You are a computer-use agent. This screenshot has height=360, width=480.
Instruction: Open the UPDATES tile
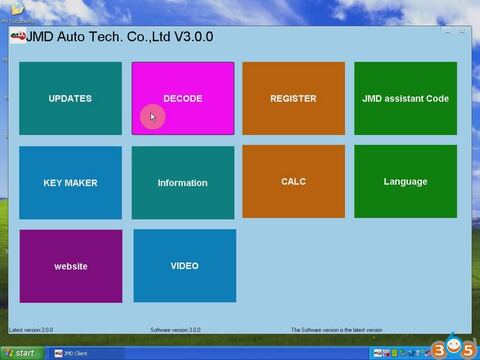point(70,98)
